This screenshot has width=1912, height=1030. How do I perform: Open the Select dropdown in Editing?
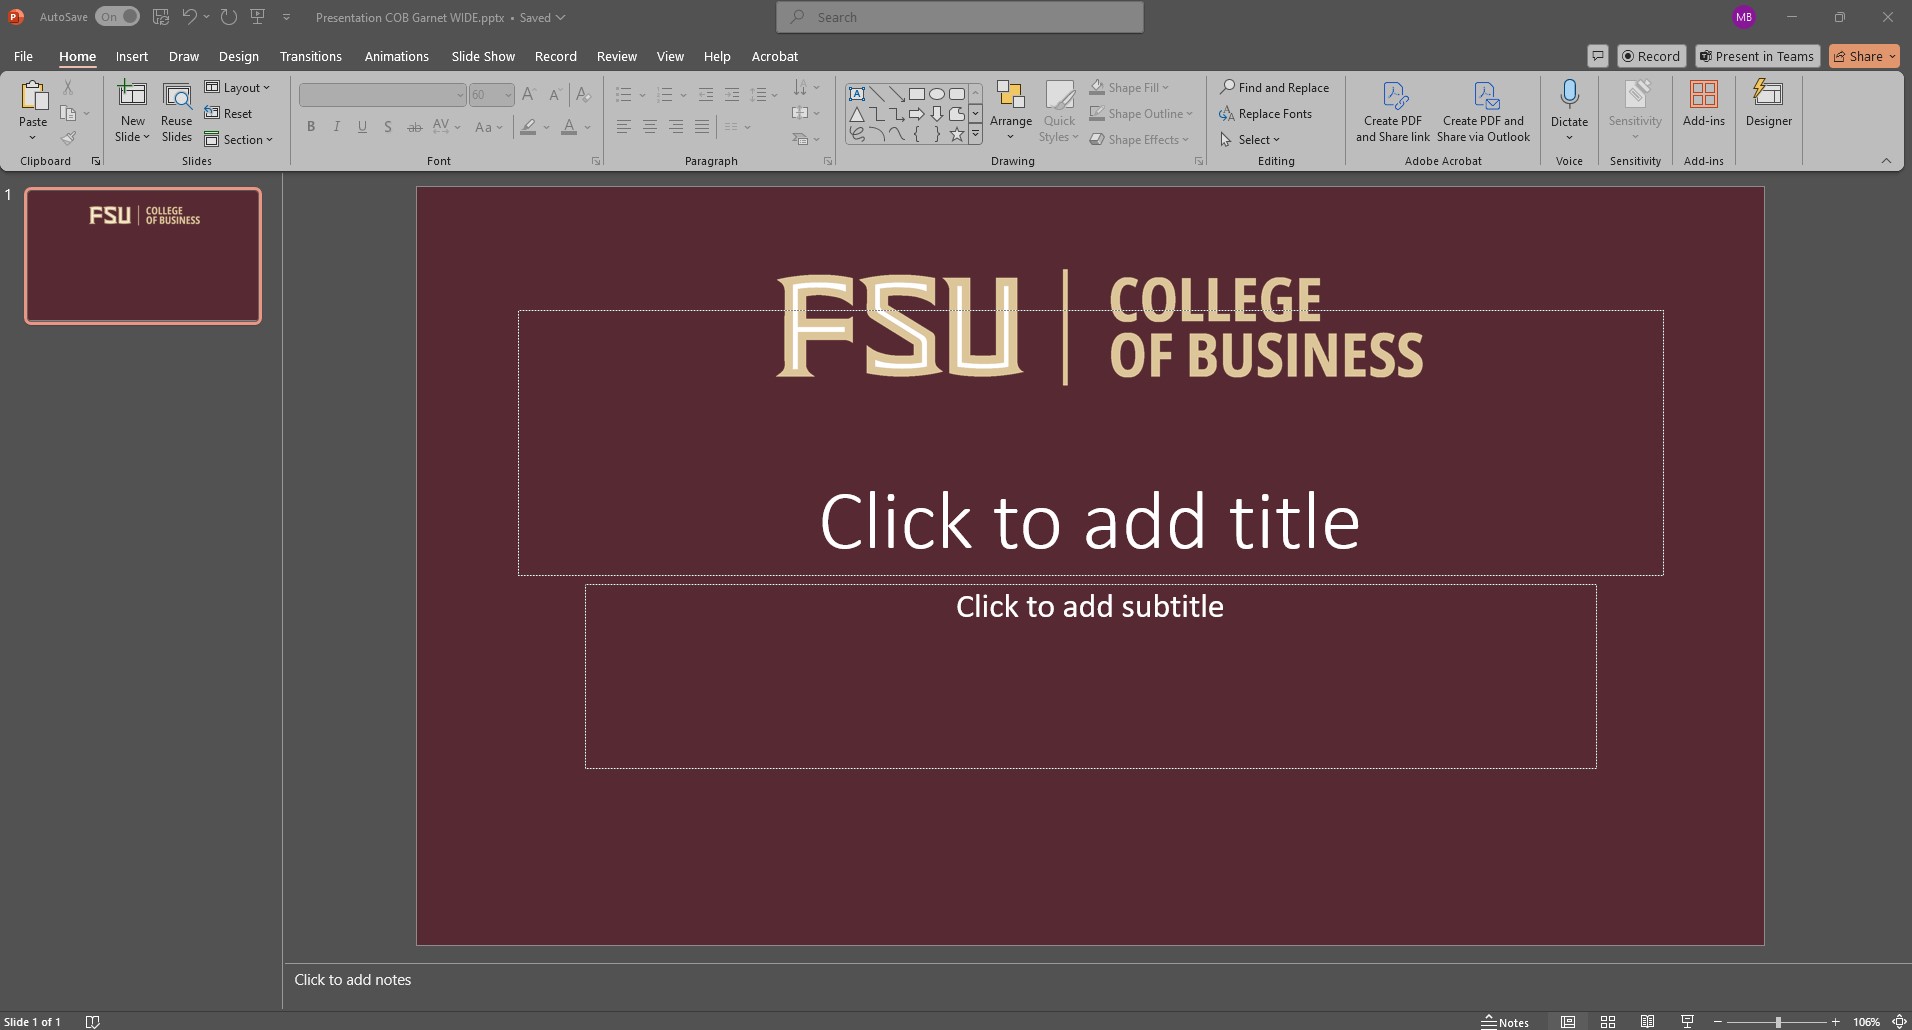(1250, 140)
